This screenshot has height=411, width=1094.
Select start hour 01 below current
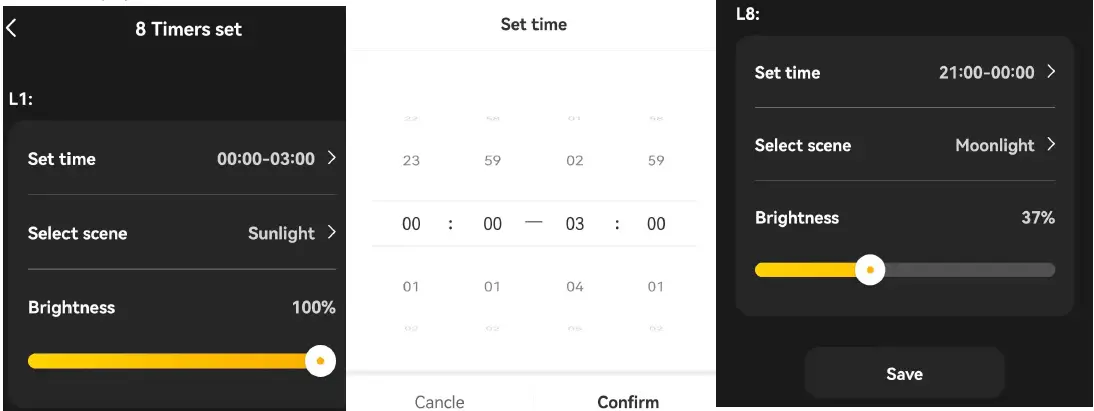click(x=411, y=287)
